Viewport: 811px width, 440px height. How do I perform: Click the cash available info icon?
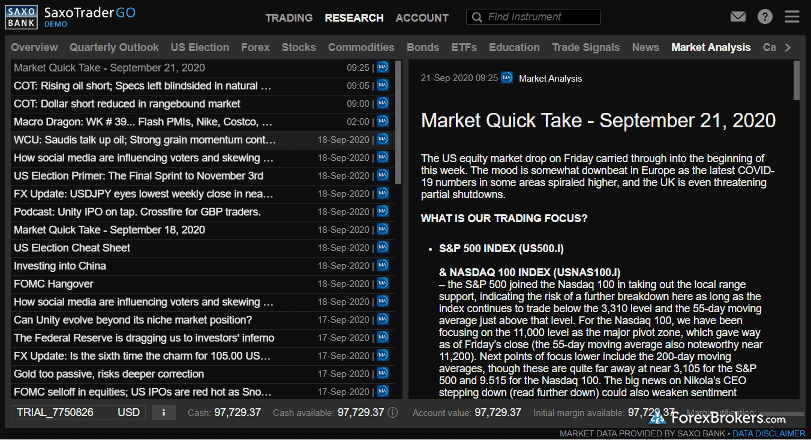coord(393,413)
